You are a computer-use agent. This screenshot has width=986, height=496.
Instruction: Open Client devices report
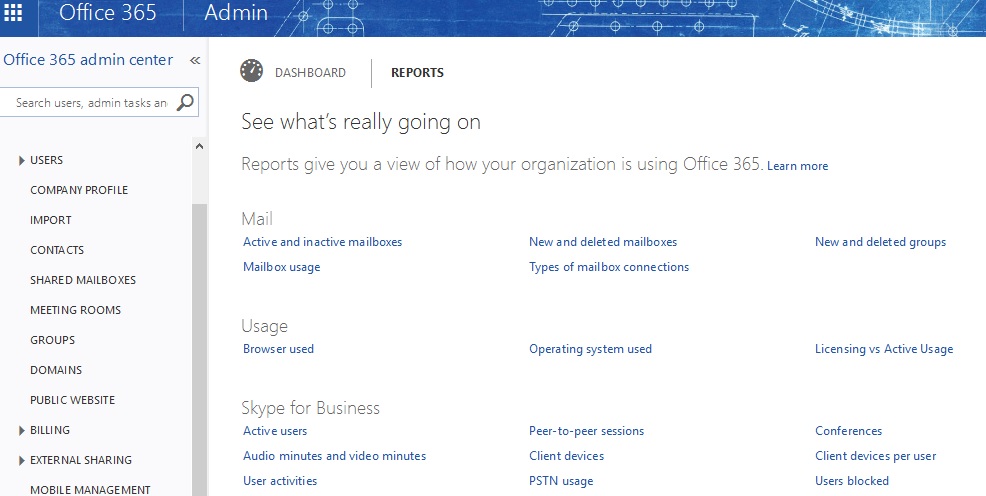(567, 456)
